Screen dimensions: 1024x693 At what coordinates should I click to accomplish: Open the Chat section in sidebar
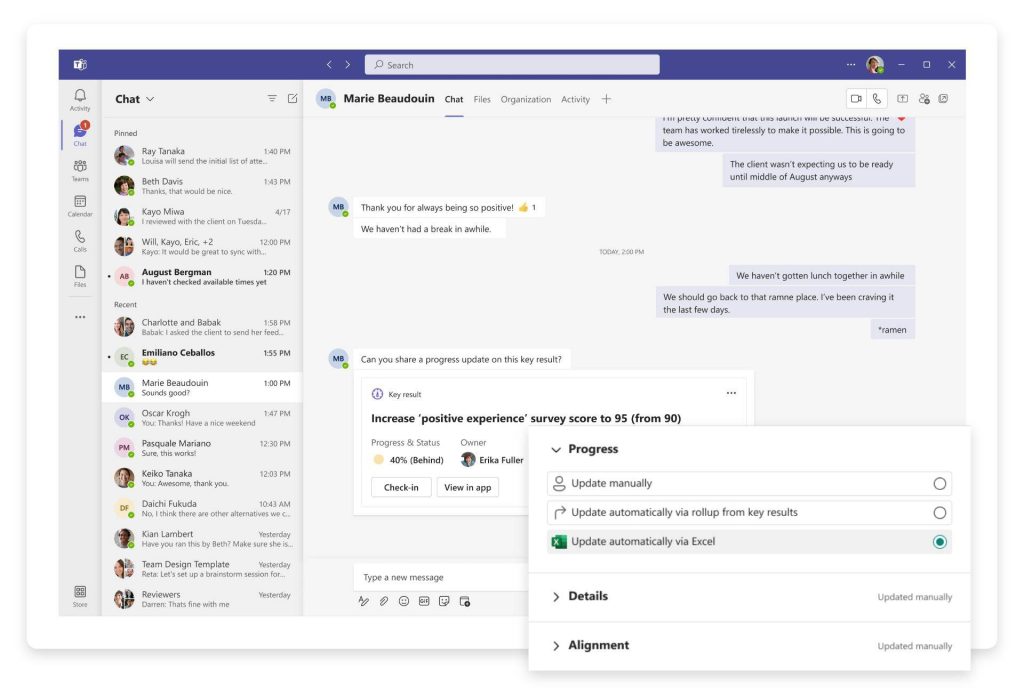click(x=80, y=135)
